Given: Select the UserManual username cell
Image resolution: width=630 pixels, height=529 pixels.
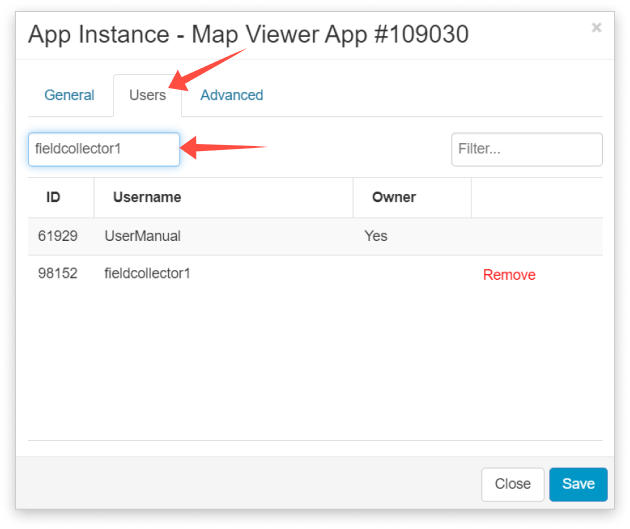Looking at the screenshot, I should click(x=143, y=236).
